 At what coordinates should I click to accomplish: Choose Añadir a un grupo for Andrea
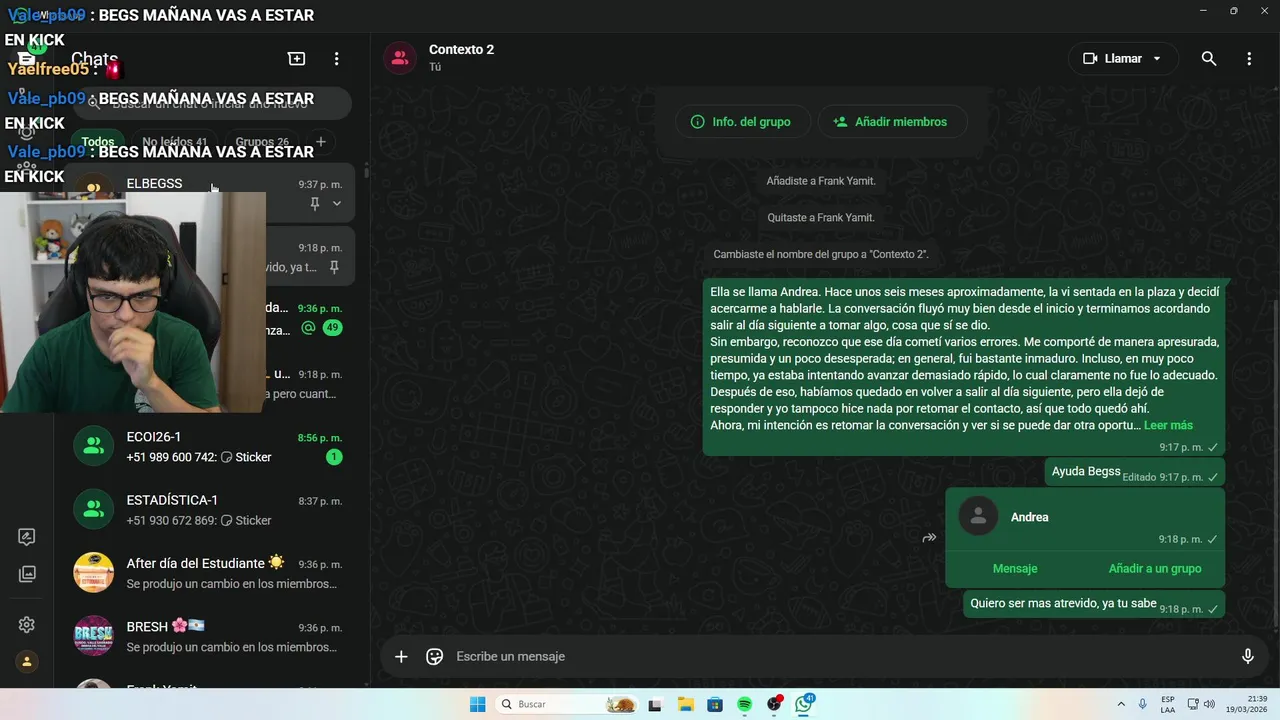1155,568
